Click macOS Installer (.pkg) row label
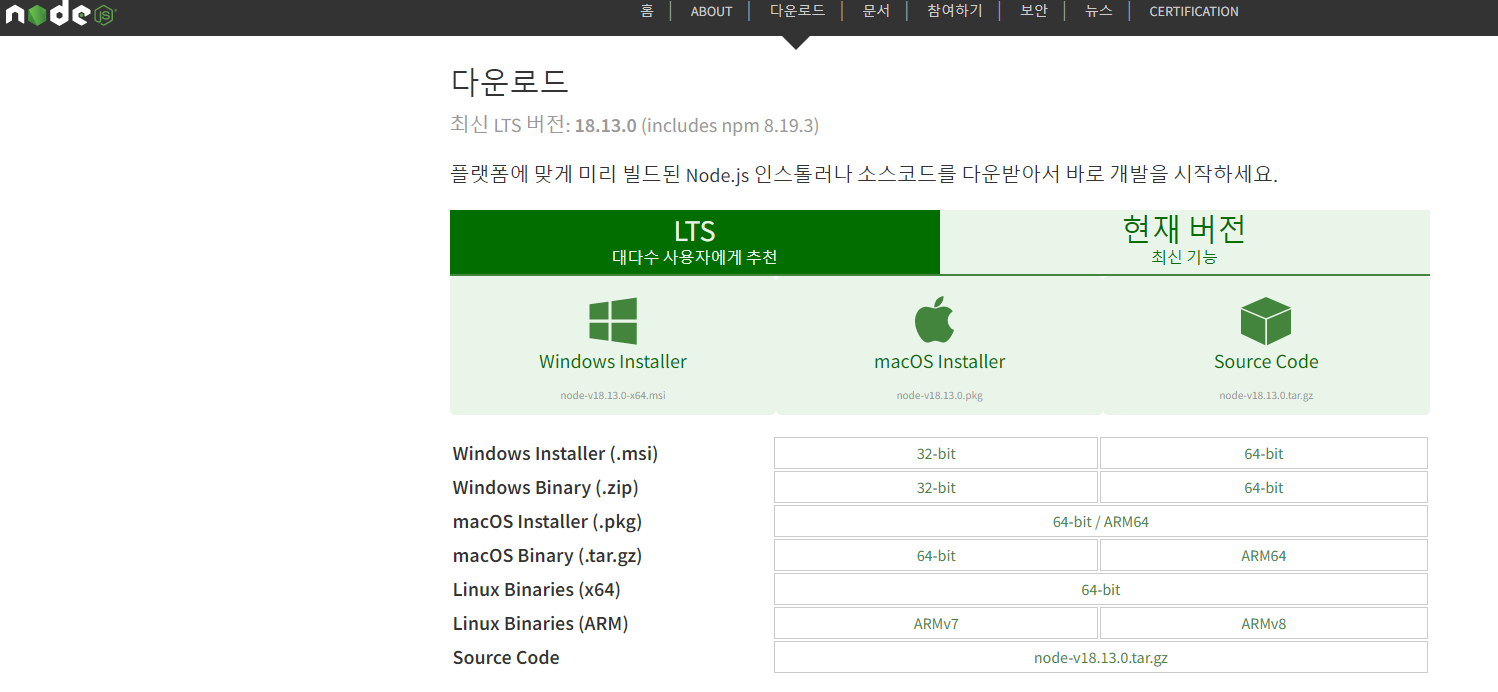The image size is (1498, 692). click(x=547, y=521)
